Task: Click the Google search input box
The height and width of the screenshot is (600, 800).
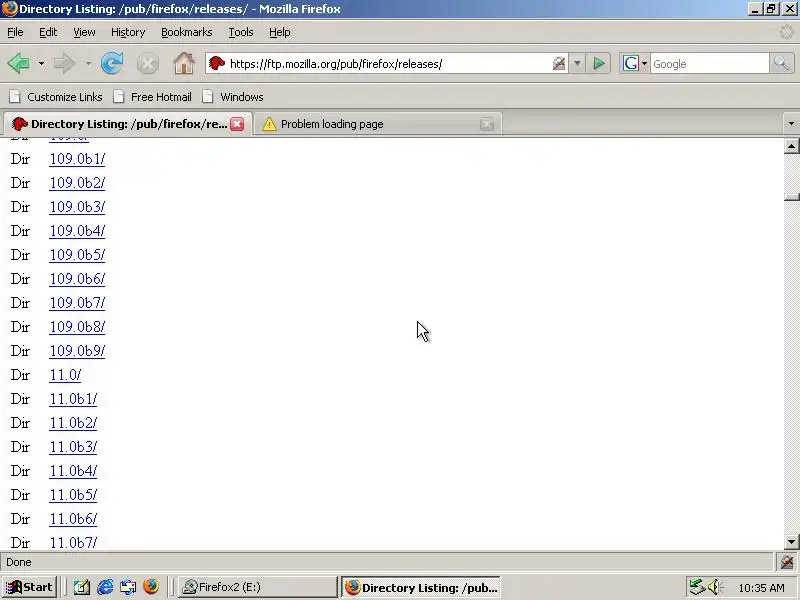Action: (709, 64)
